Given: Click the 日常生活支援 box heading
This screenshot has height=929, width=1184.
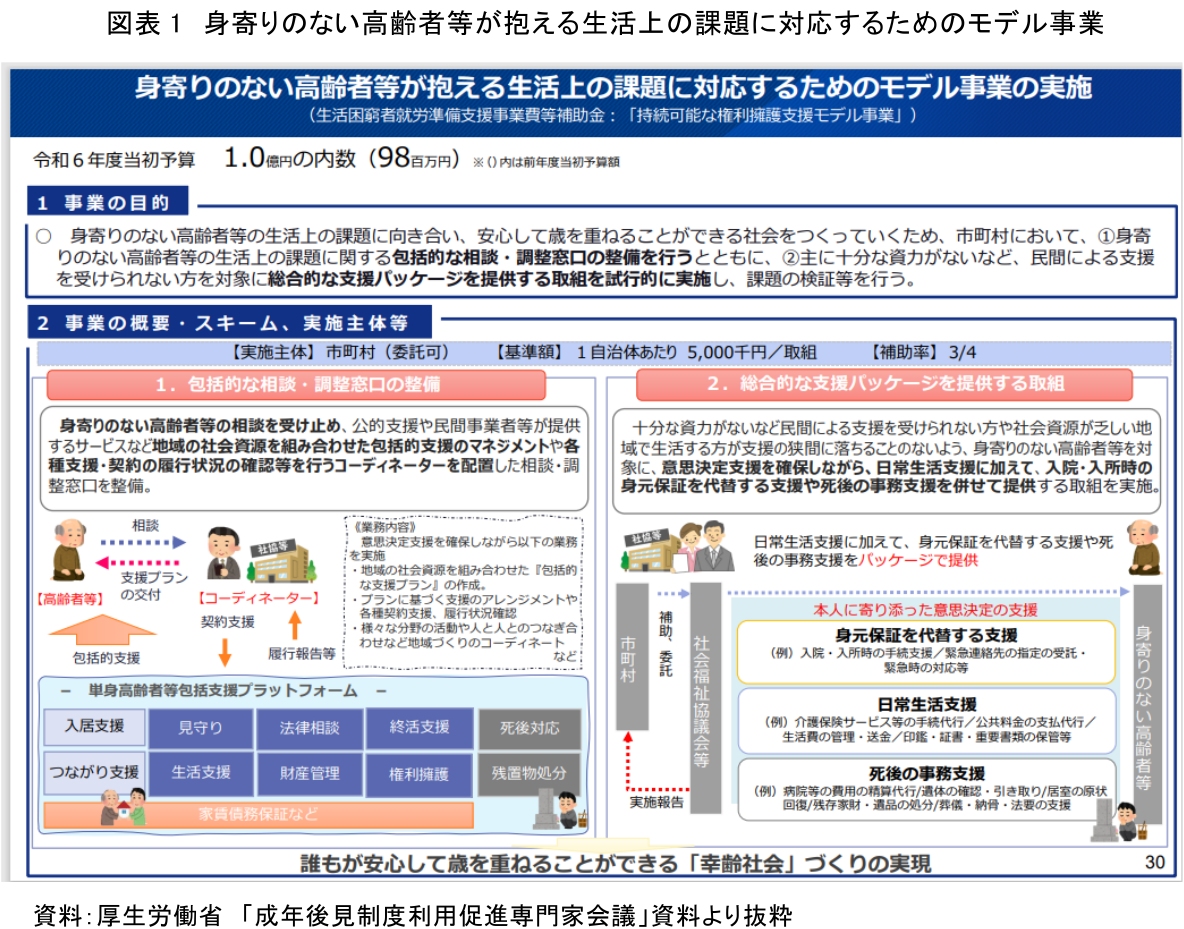Looking at the screenshot, I should pyautogui.click(x=927, y=705).
